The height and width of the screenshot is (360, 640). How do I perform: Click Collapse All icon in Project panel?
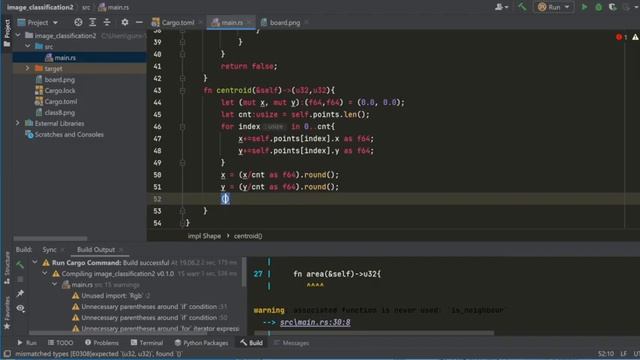tap(107, 22)
